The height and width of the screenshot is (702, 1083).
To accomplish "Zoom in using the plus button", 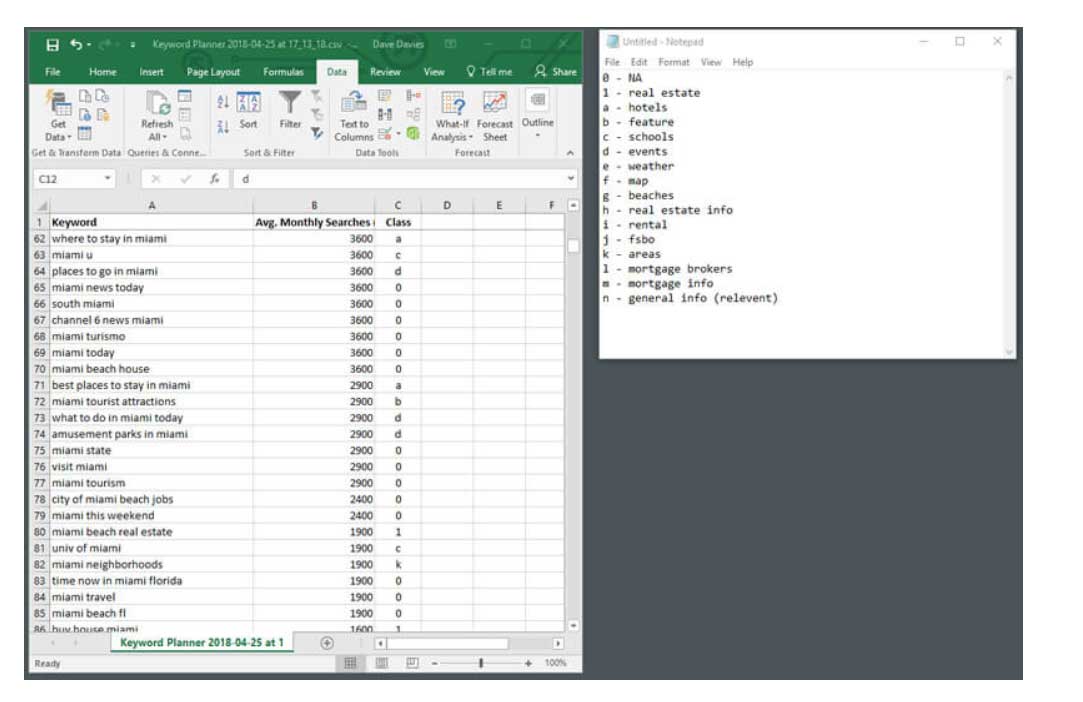I will click(528, 663).
